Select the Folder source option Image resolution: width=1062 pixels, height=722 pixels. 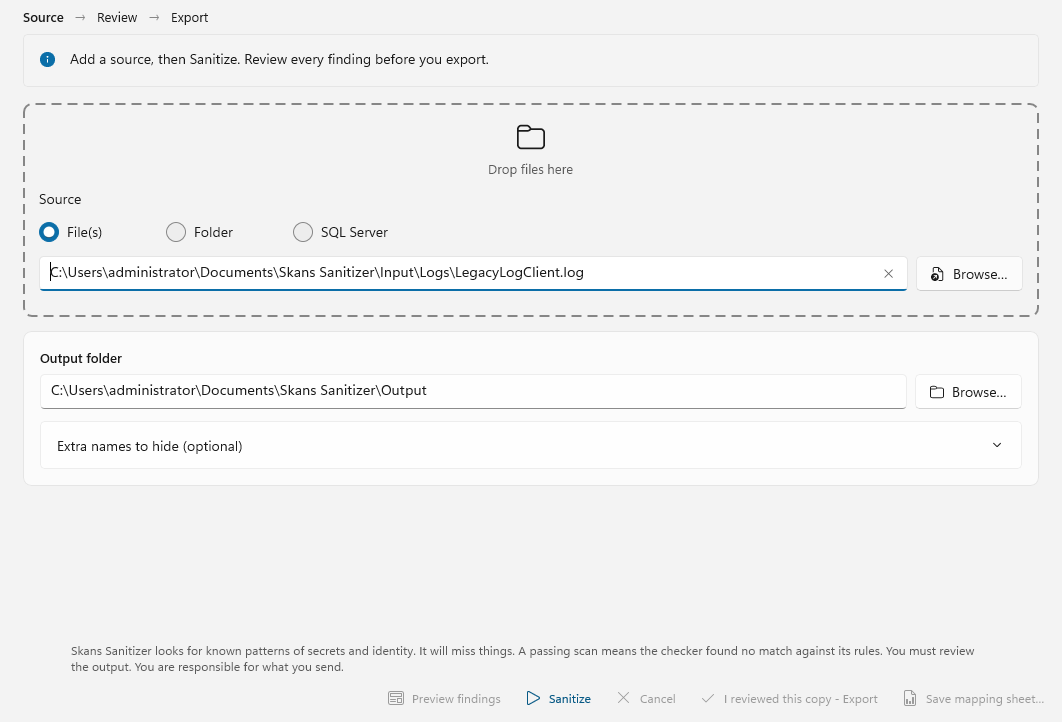[199, 232]
